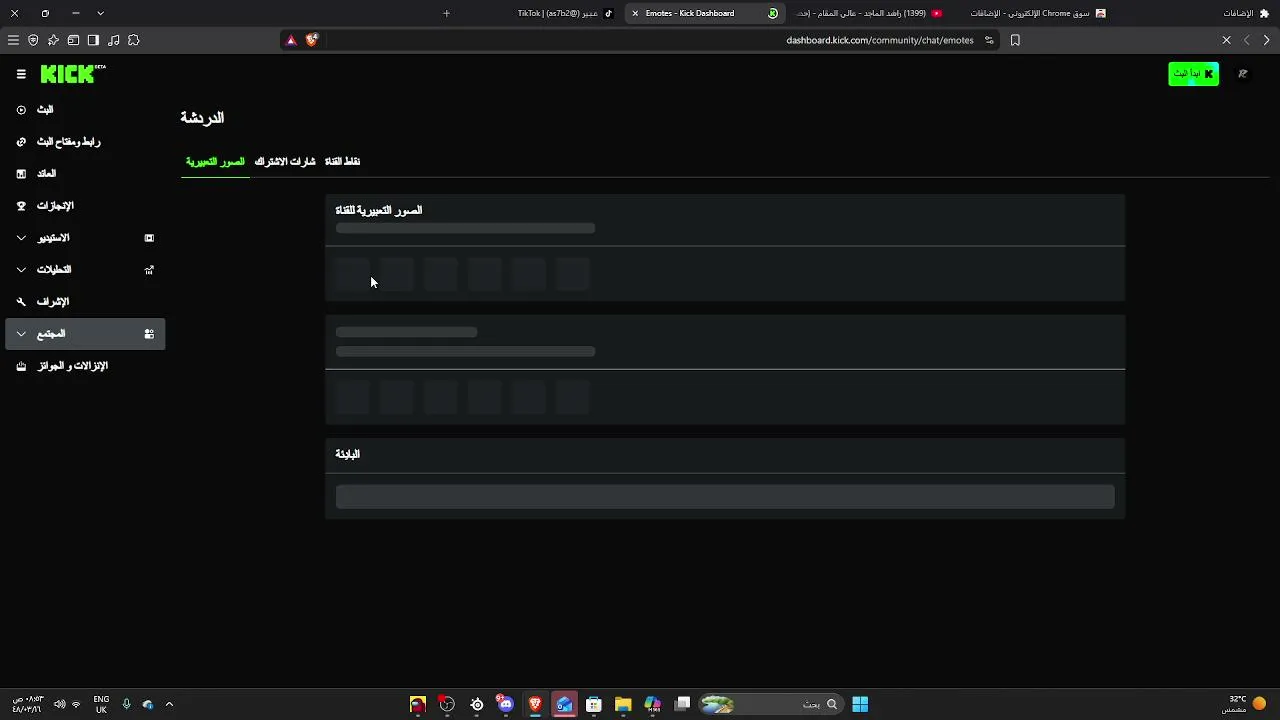1280x720 pixels.
Task: Open File Explorer from taskbar
Action: 623,705
